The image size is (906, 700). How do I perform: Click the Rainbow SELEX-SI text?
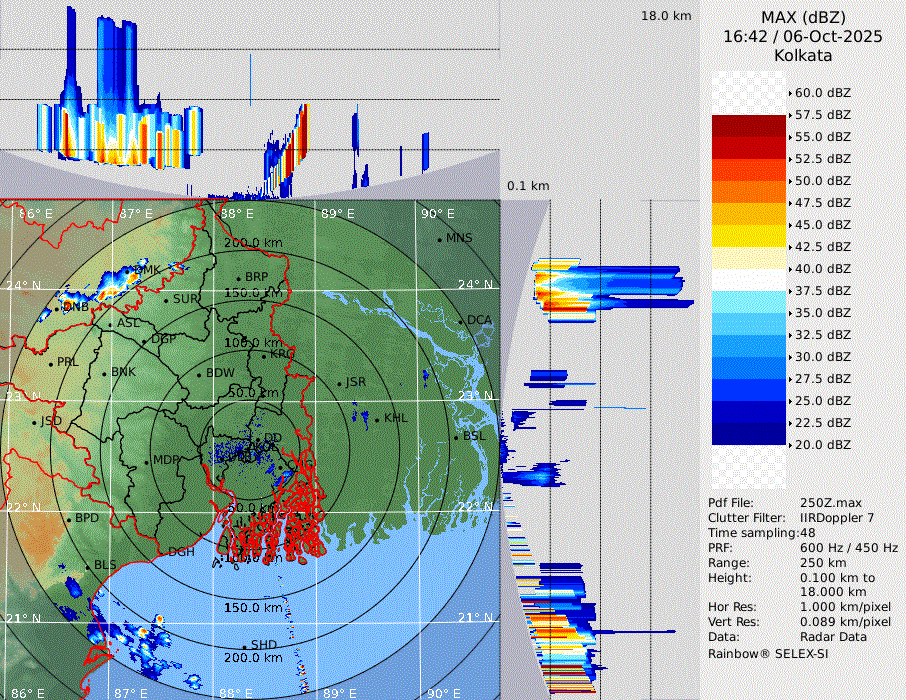pos(768,653)
